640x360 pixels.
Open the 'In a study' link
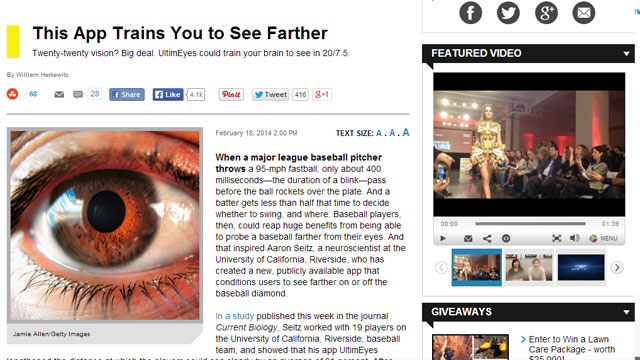pyautogui.click(x=235, y=316)
